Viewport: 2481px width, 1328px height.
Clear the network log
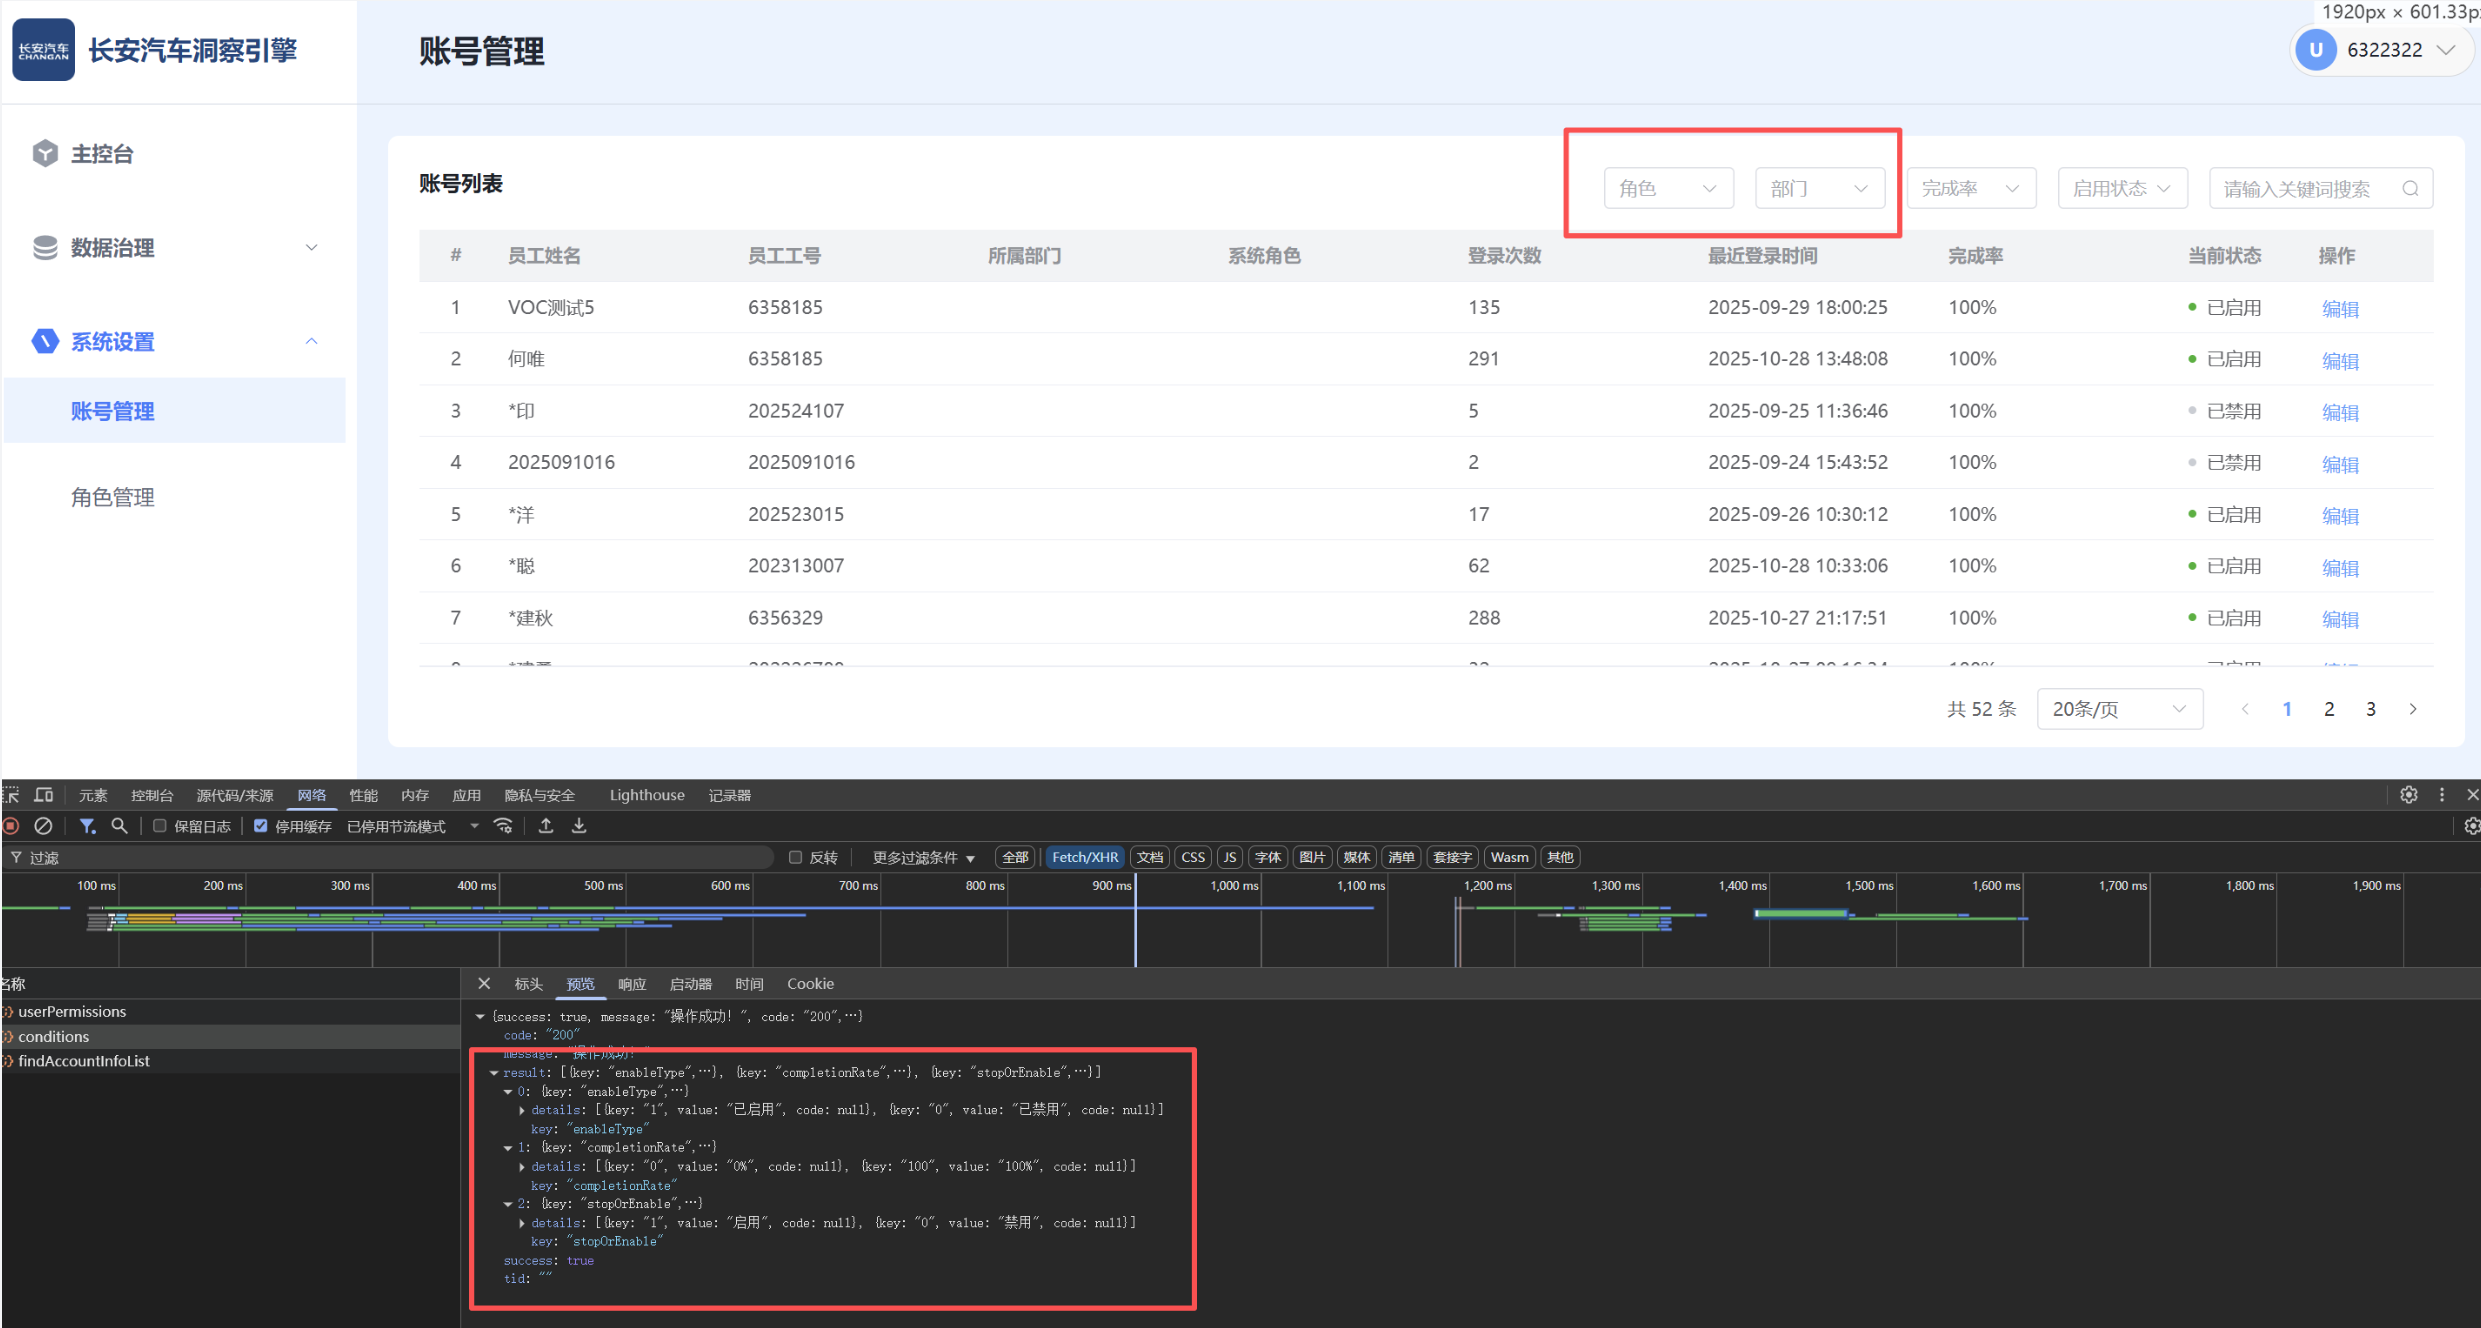click(x=43, y=826)
